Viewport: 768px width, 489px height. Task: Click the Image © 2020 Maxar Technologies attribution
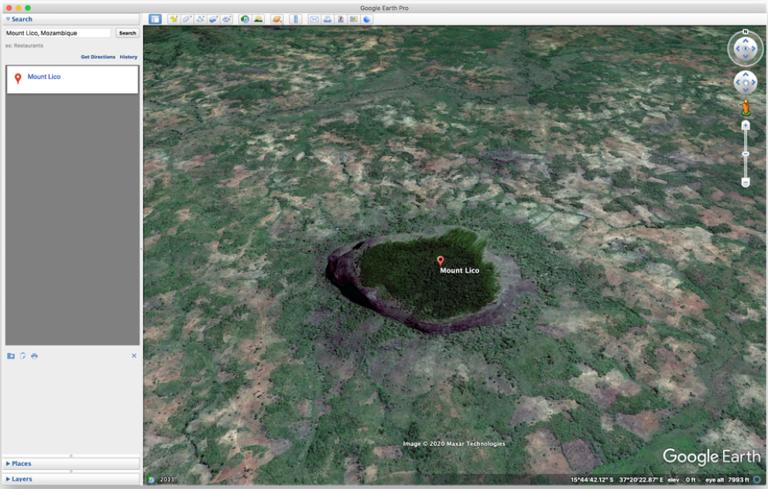[x=454, y=443]
